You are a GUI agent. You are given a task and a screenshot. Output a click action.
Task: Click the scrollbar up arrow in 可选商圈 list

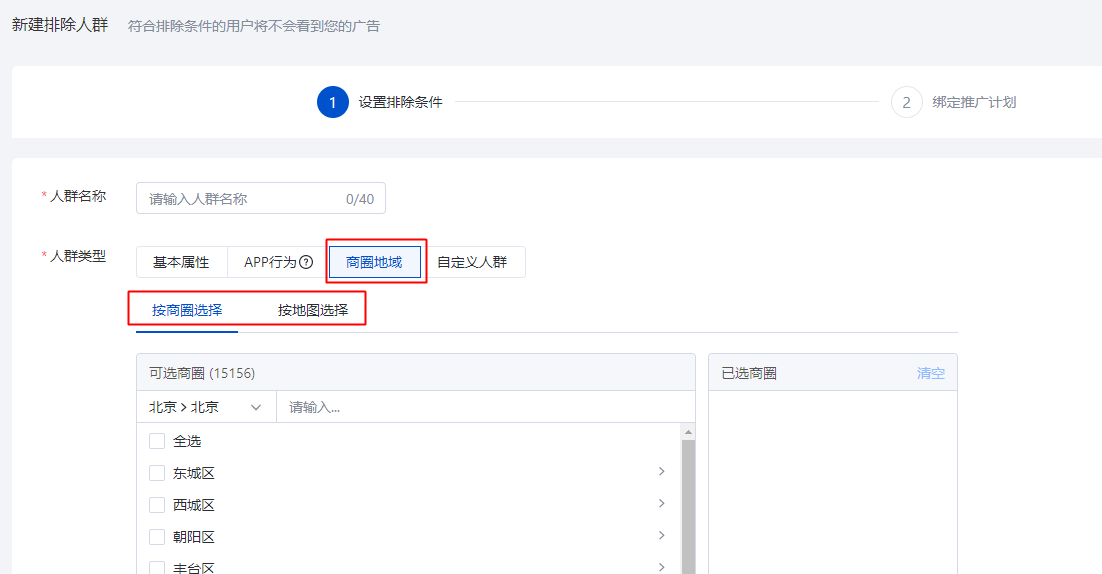coord(688,432)
